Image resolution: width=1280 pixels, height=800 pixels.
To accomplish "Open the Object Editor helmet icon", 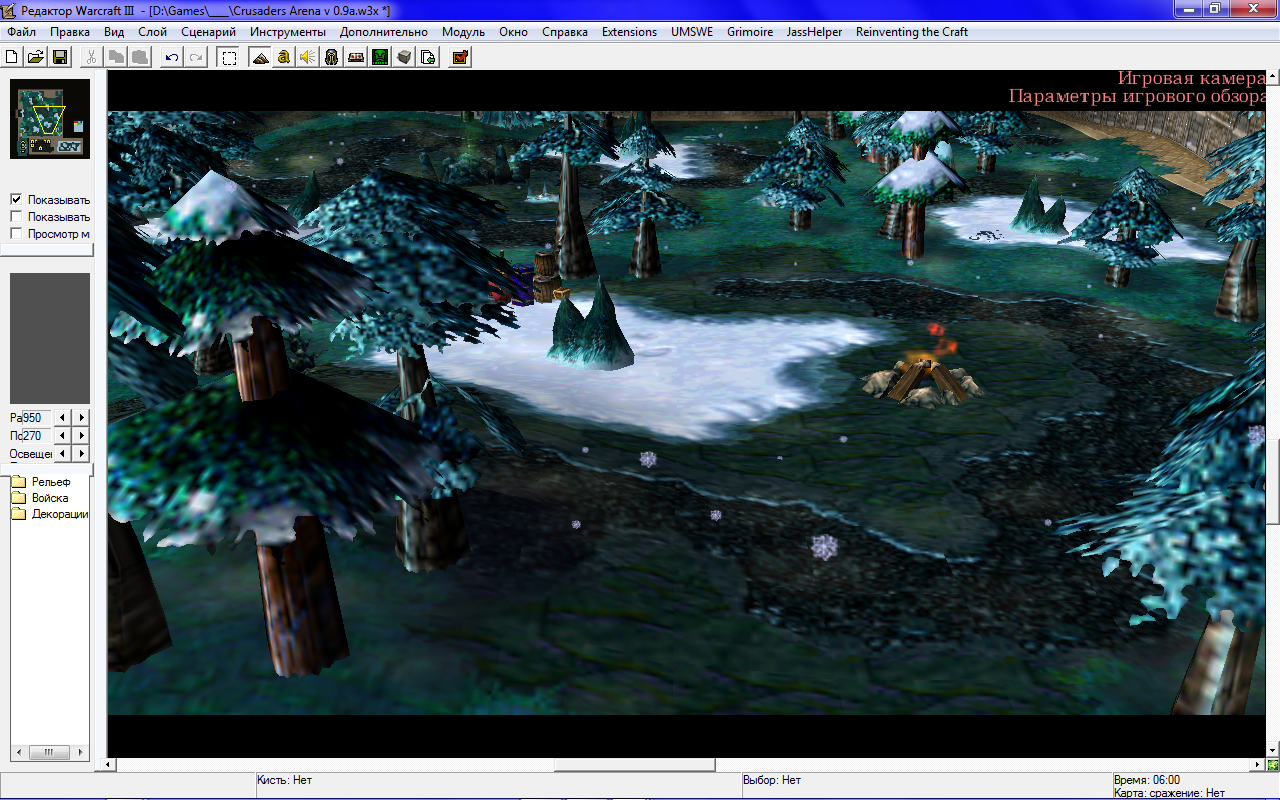I will [332, 57].
